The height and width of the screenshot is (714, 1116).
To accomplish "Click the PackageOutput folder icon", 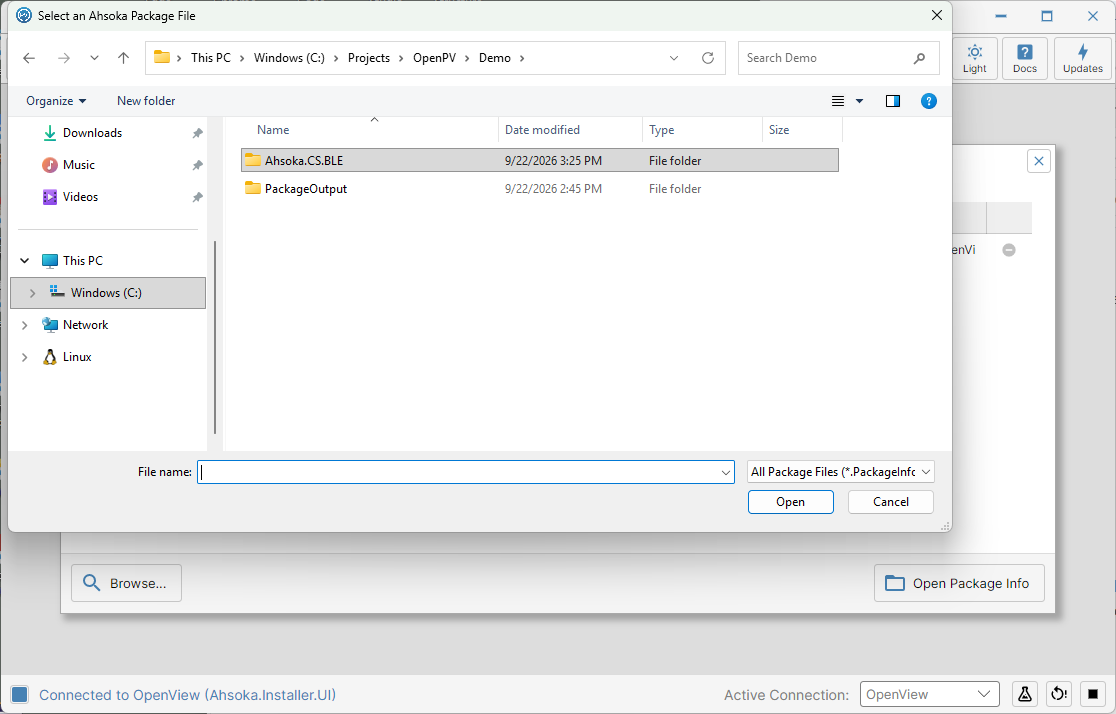I will (253, 188).
